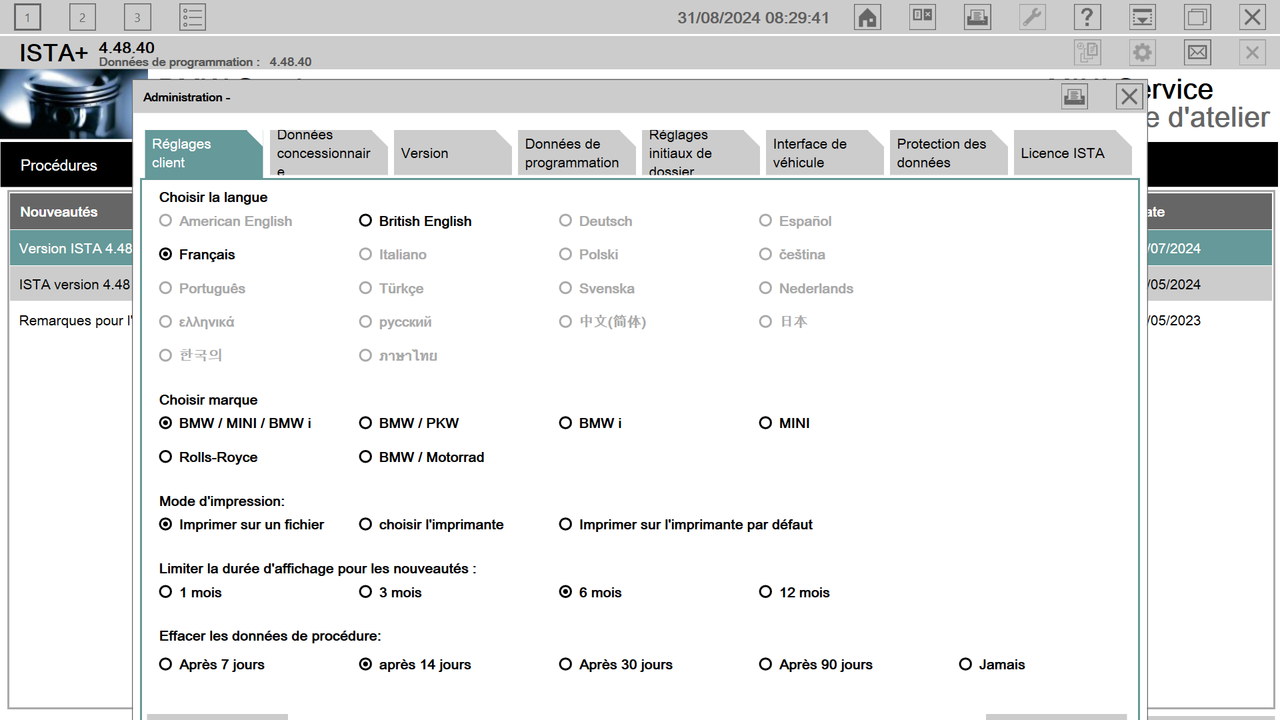This screenshot has width=1280, height=720.
Task: Select the Version ISTA 4.48 news row
Action: click(x=72, y=248)
